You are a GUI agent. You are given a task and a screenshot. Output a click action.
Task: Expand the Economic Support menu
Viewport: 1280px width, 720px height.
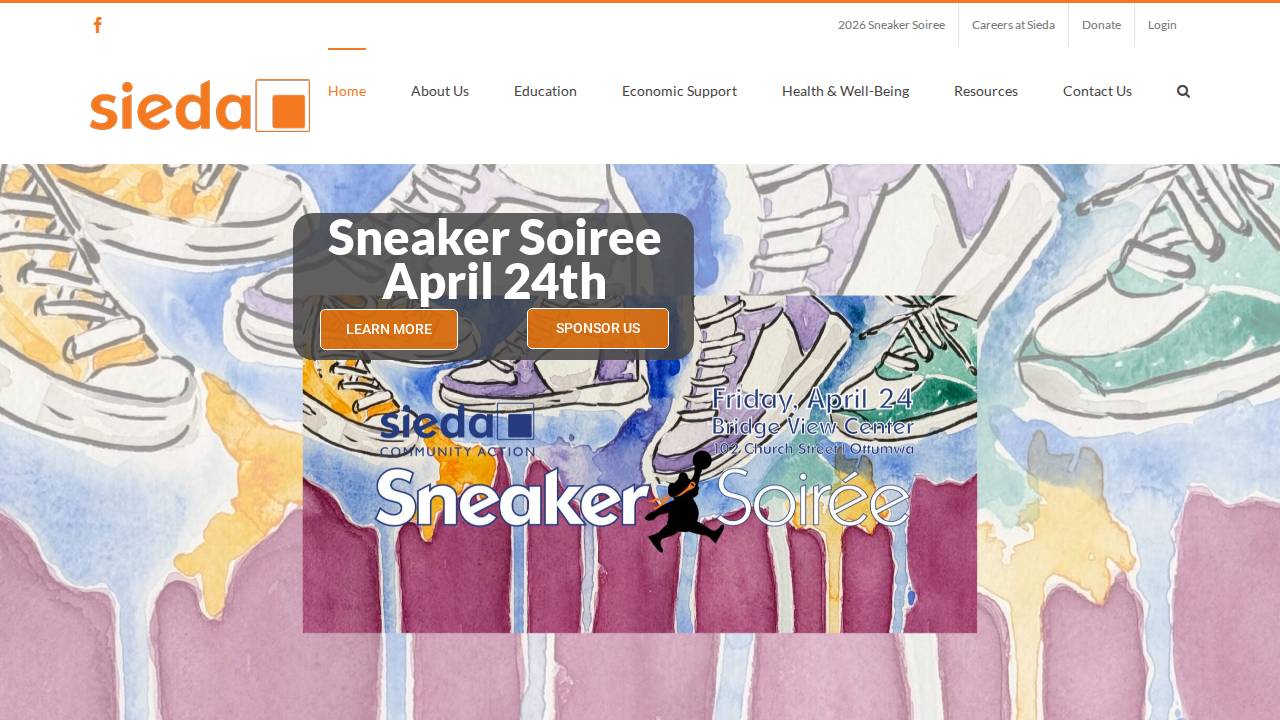click(x=679, y=91)
